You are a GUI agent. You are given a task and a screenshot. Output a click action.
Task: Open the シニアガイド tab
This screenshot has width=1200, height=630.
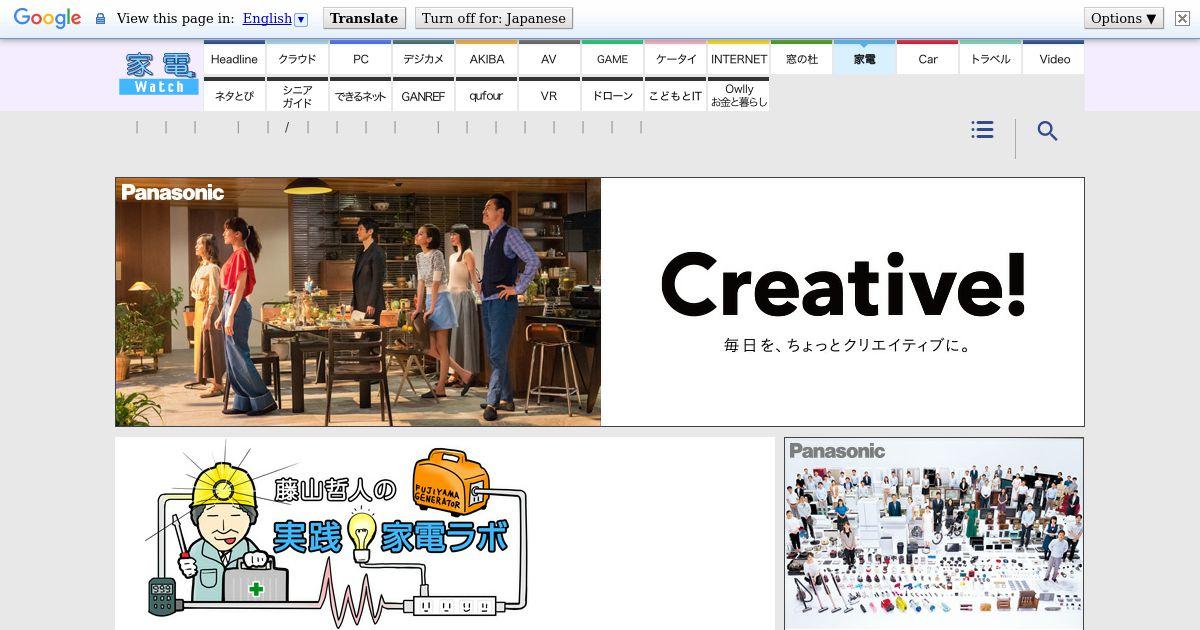(x=297, y=95)
